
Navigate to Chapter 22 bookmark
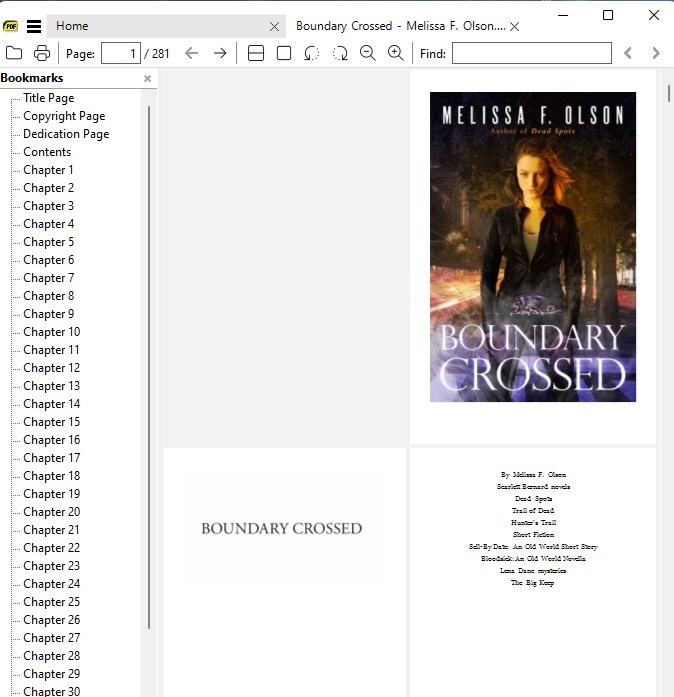coord(52,548)
